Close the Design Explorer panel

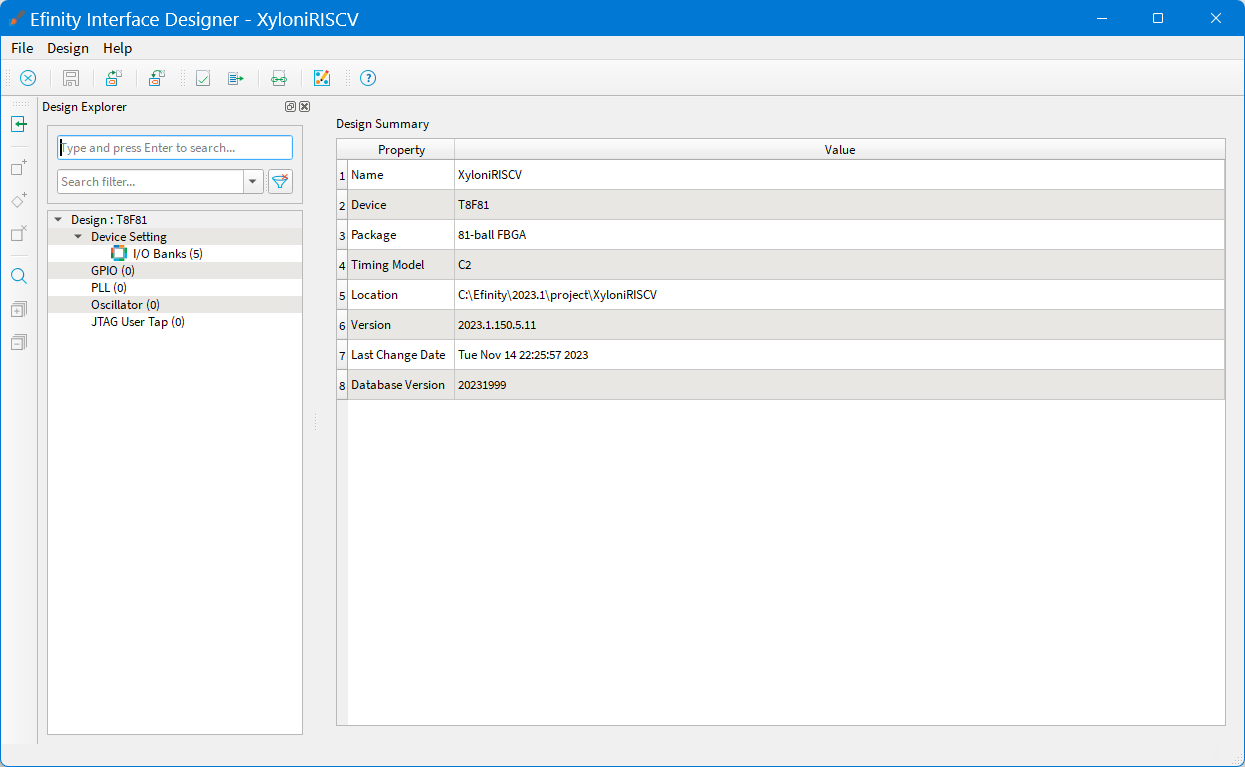304,107
